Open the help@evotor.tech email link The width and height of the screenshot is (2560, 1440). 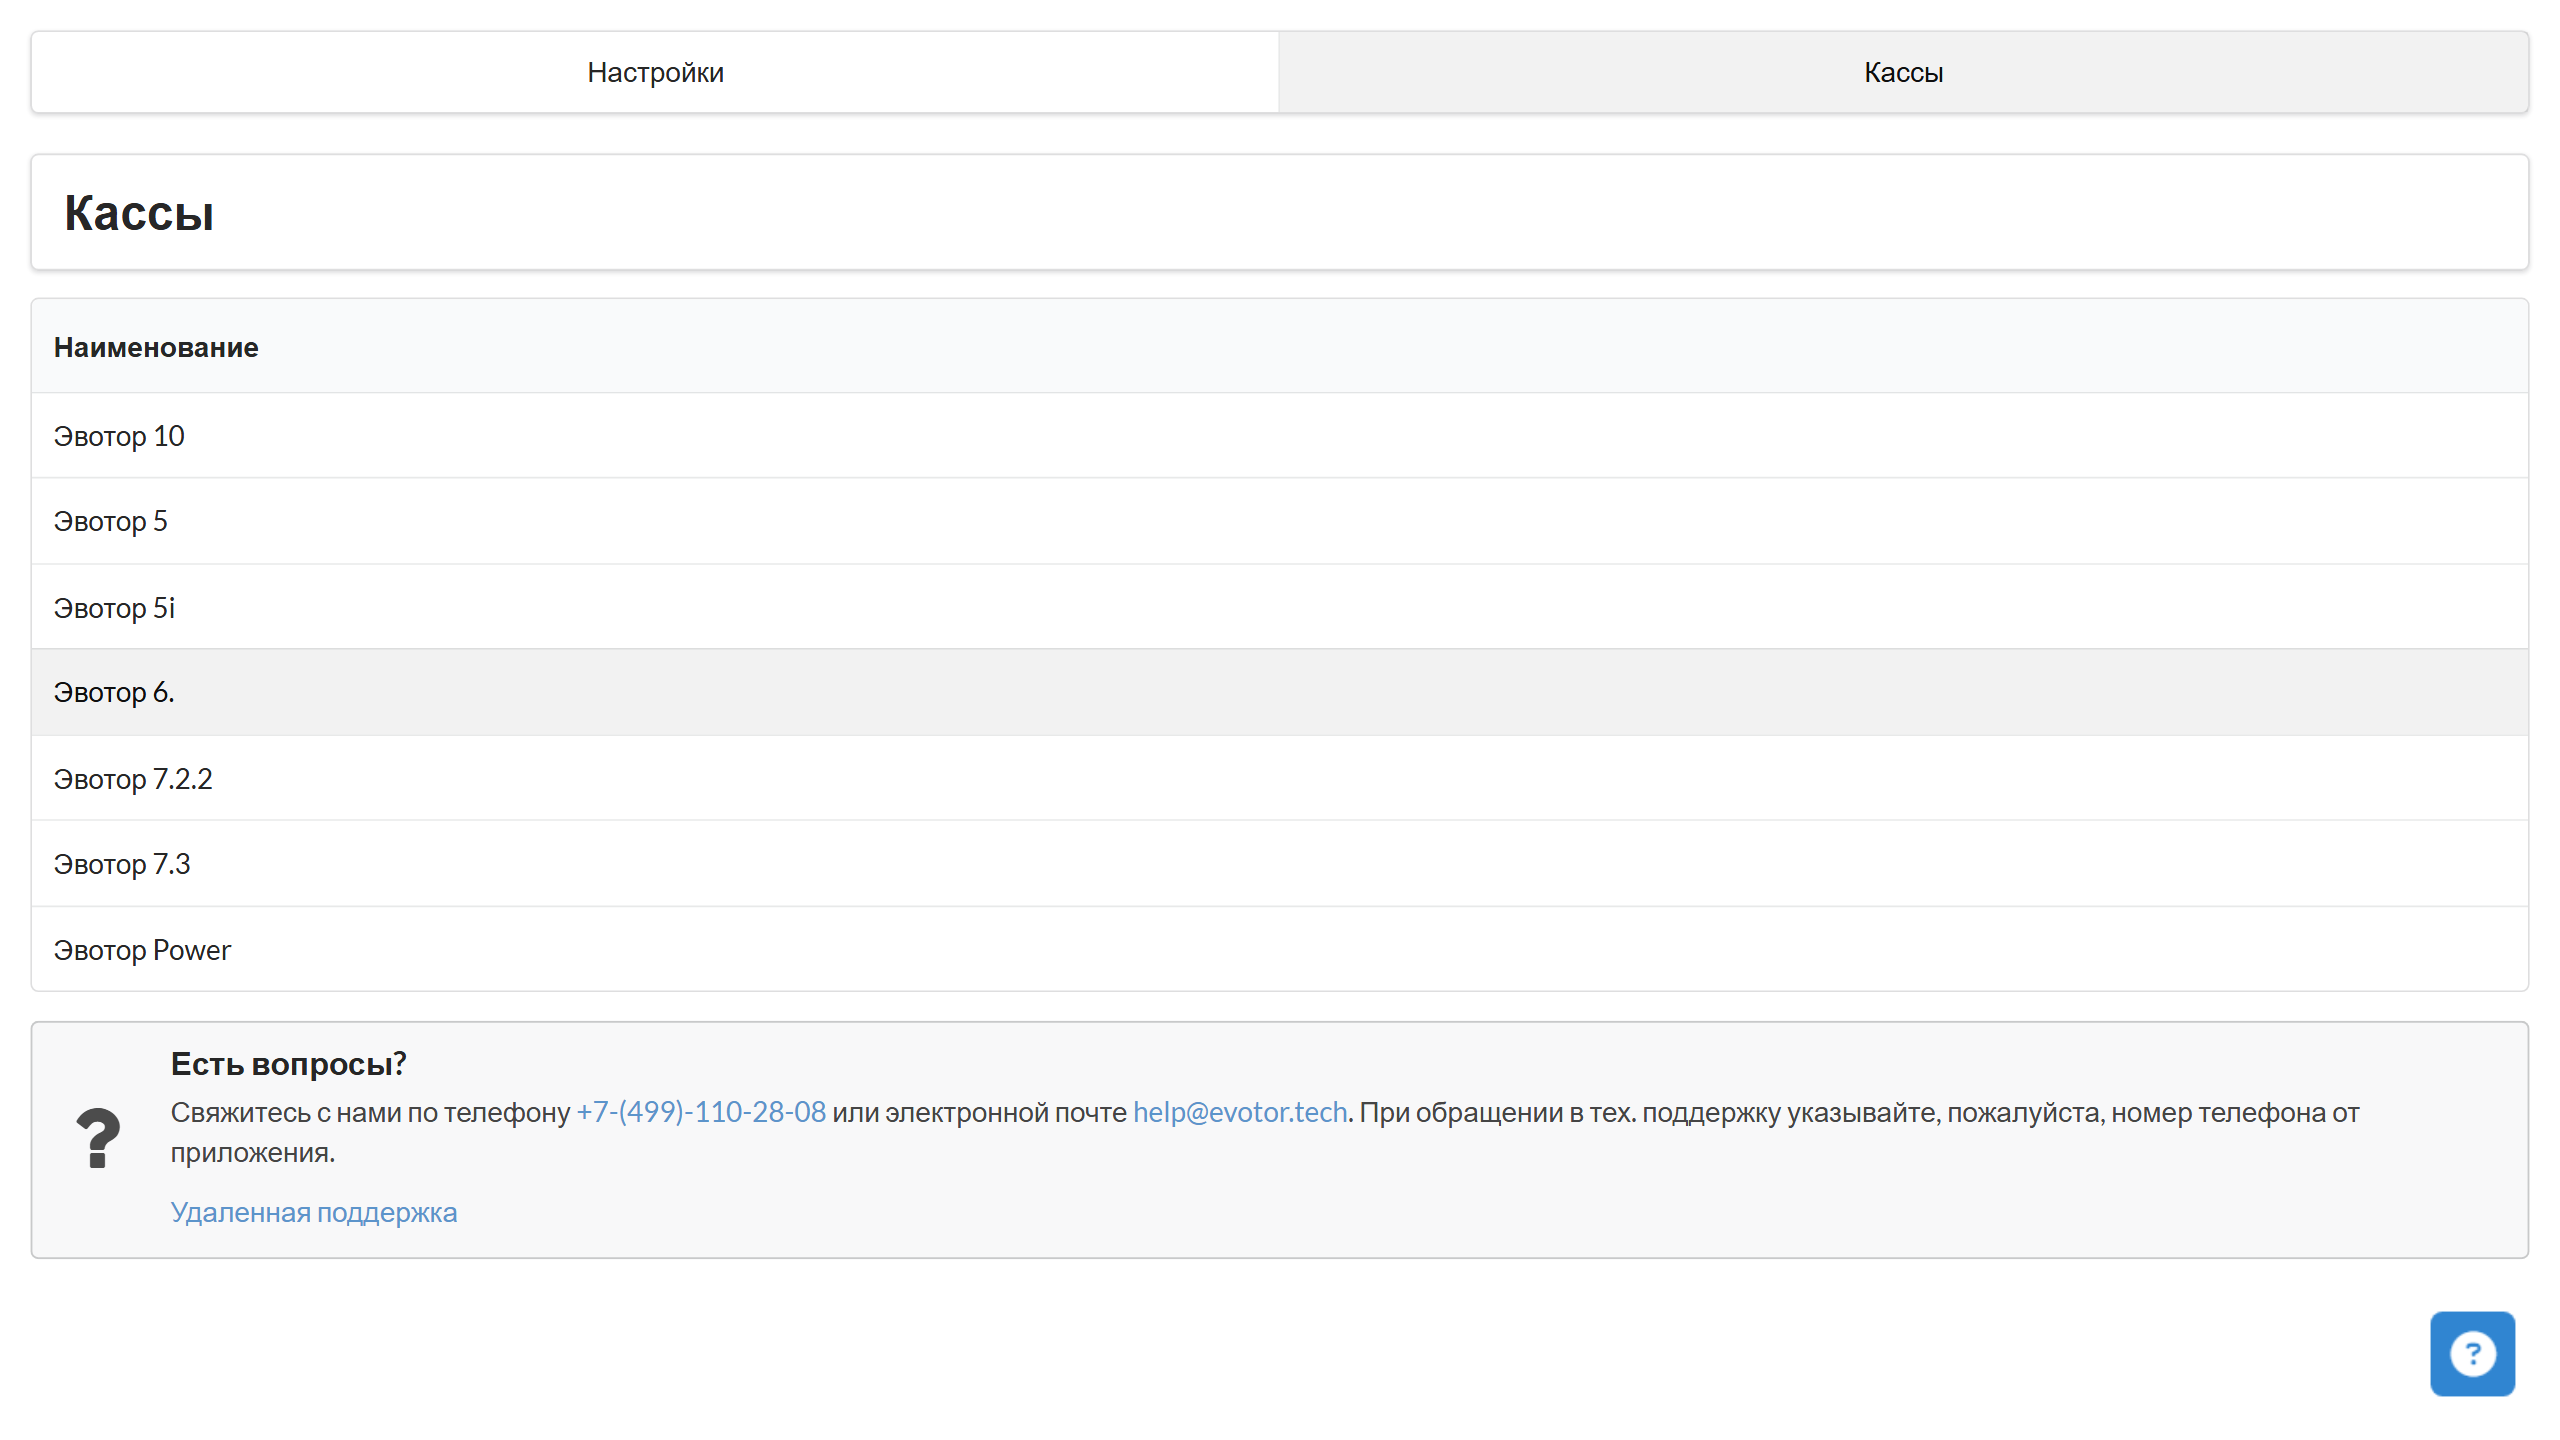point(1239,1112)
